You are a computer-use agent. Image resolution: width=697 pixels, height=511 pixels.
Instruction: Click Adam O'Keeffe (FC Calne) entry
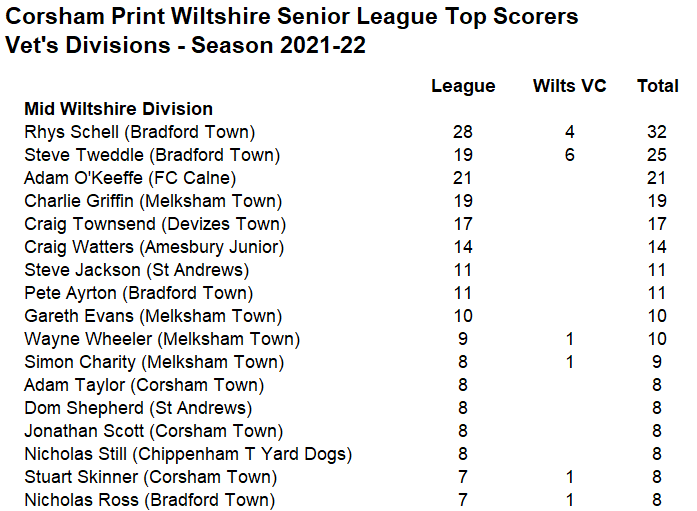[130, 178]
